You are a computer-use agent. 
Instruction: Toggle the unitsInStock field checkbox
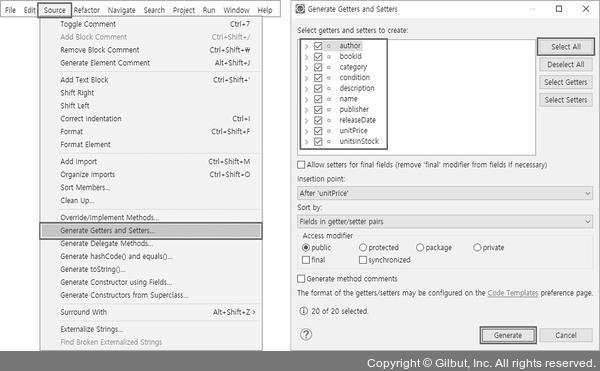click(318, 142)
